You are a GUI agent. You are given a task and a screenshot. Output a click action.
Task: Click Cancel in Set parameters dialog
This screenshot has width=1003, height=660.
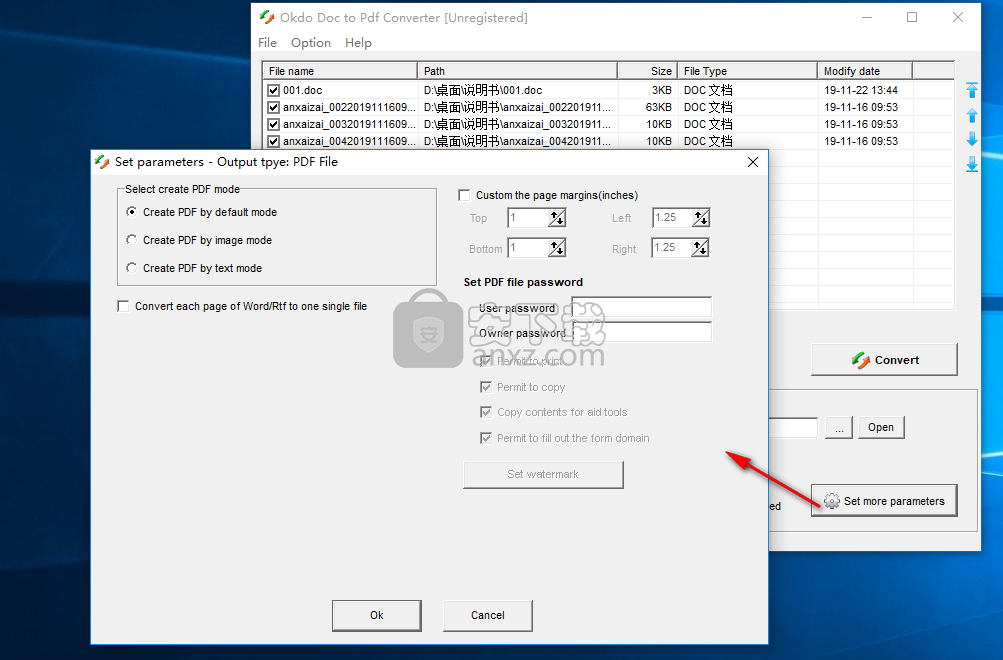(487, 615)
